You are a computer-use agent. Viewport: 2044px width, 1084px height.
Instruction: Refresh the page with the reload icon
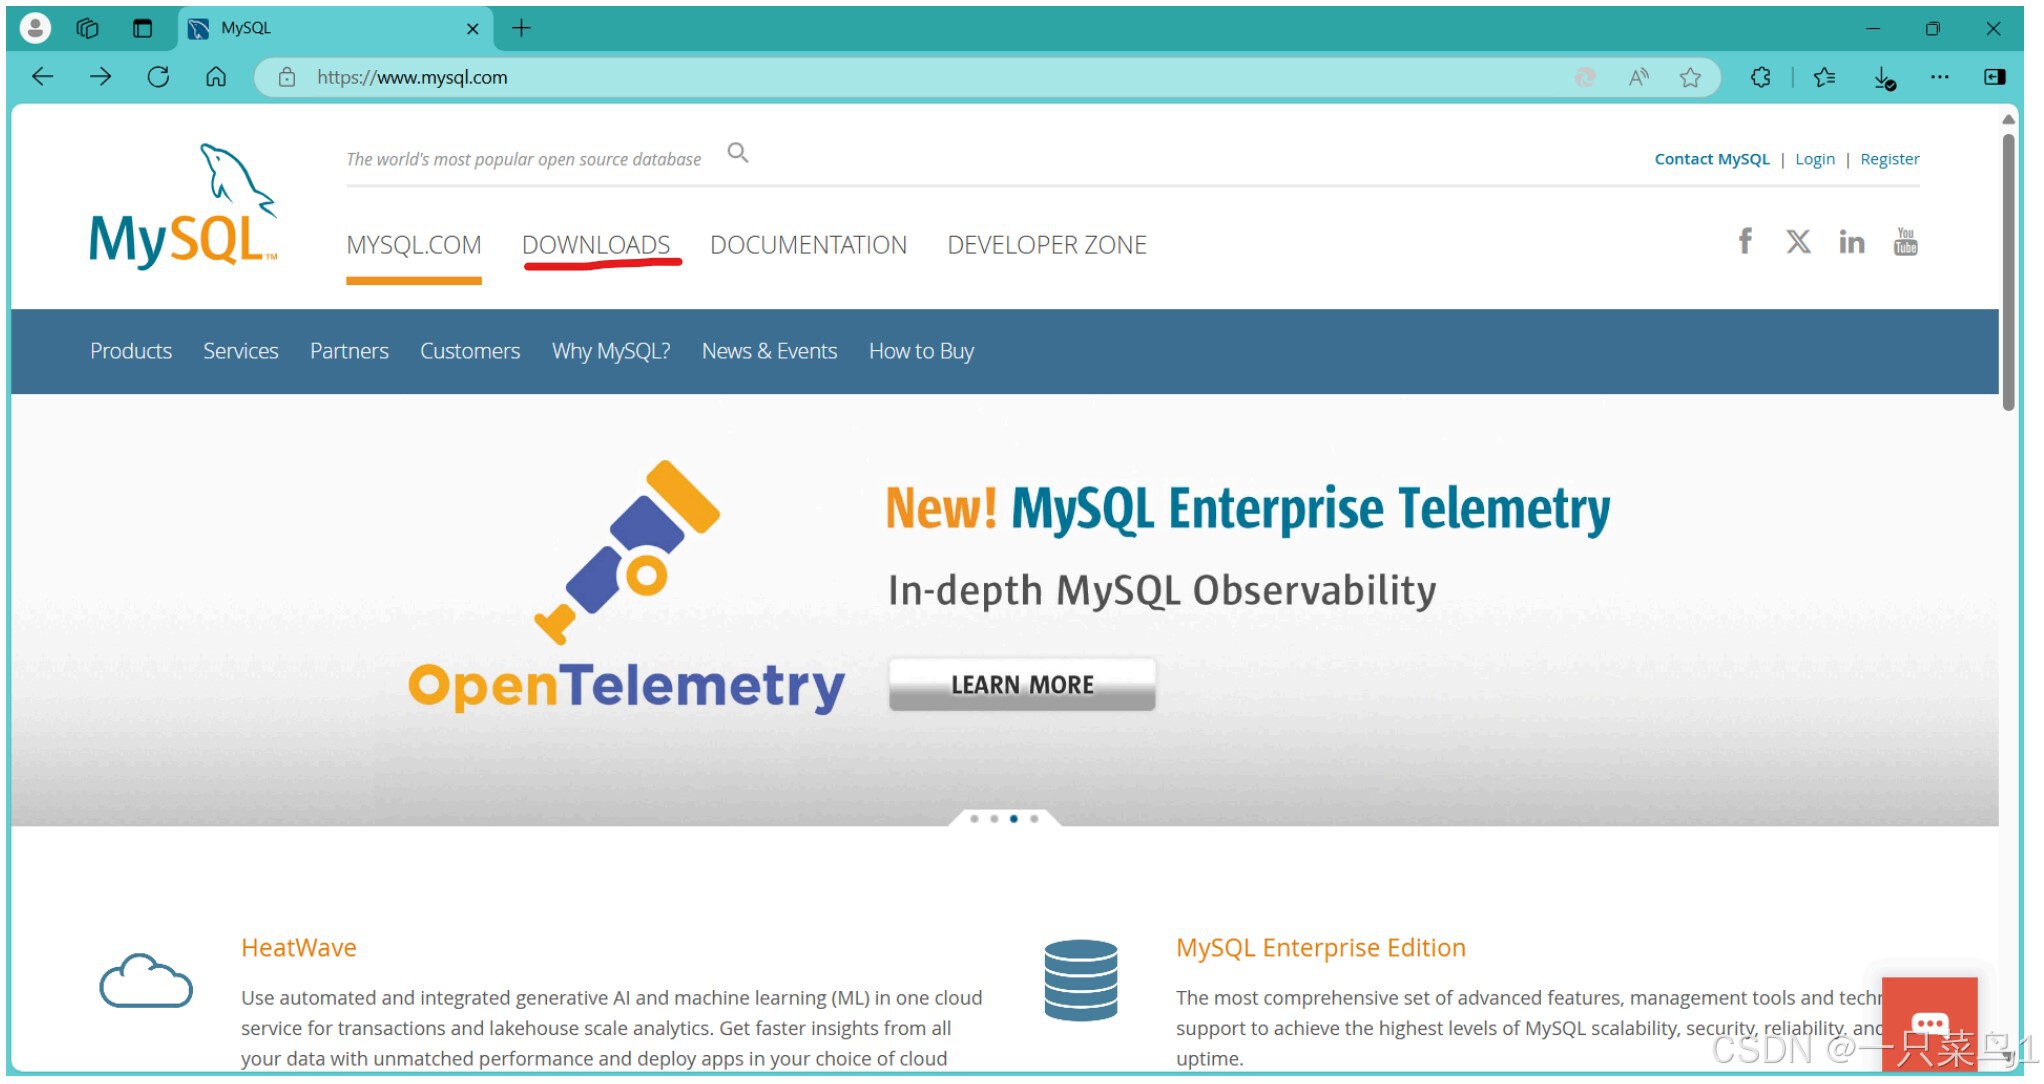pyautogui.click(x=159, y=76)
